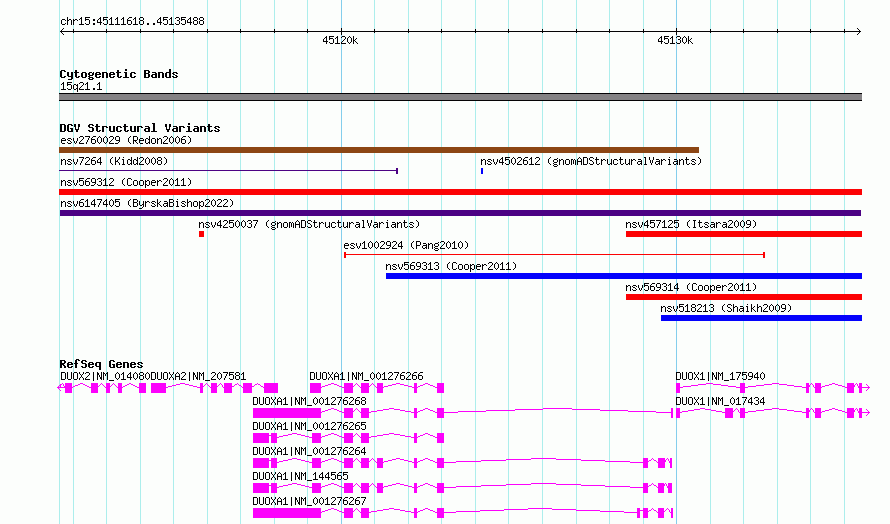This screenshot has height=524, width=890.
Task: Select the nsv518213 (Shaikh2009) blue bar
Action: tap(761, 318)
